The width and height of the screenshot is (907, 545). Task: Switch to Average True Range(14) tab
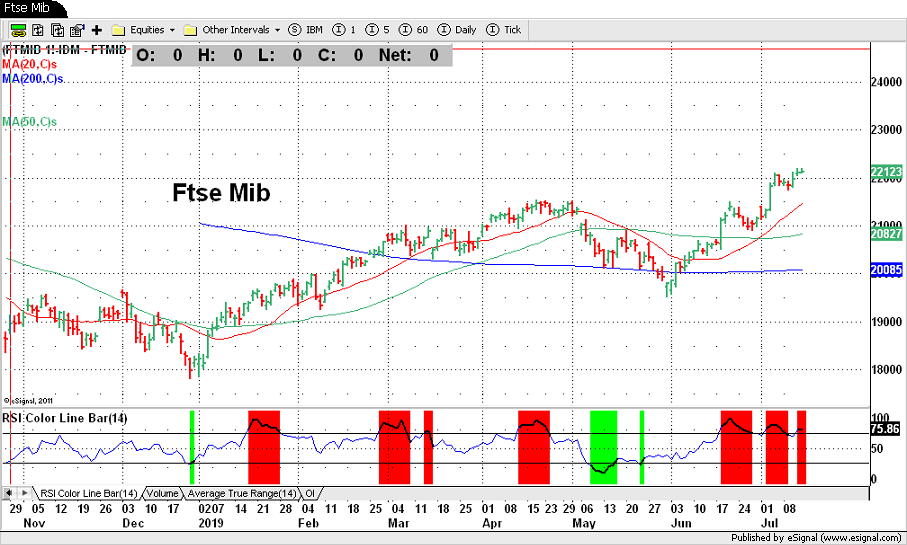242,494
